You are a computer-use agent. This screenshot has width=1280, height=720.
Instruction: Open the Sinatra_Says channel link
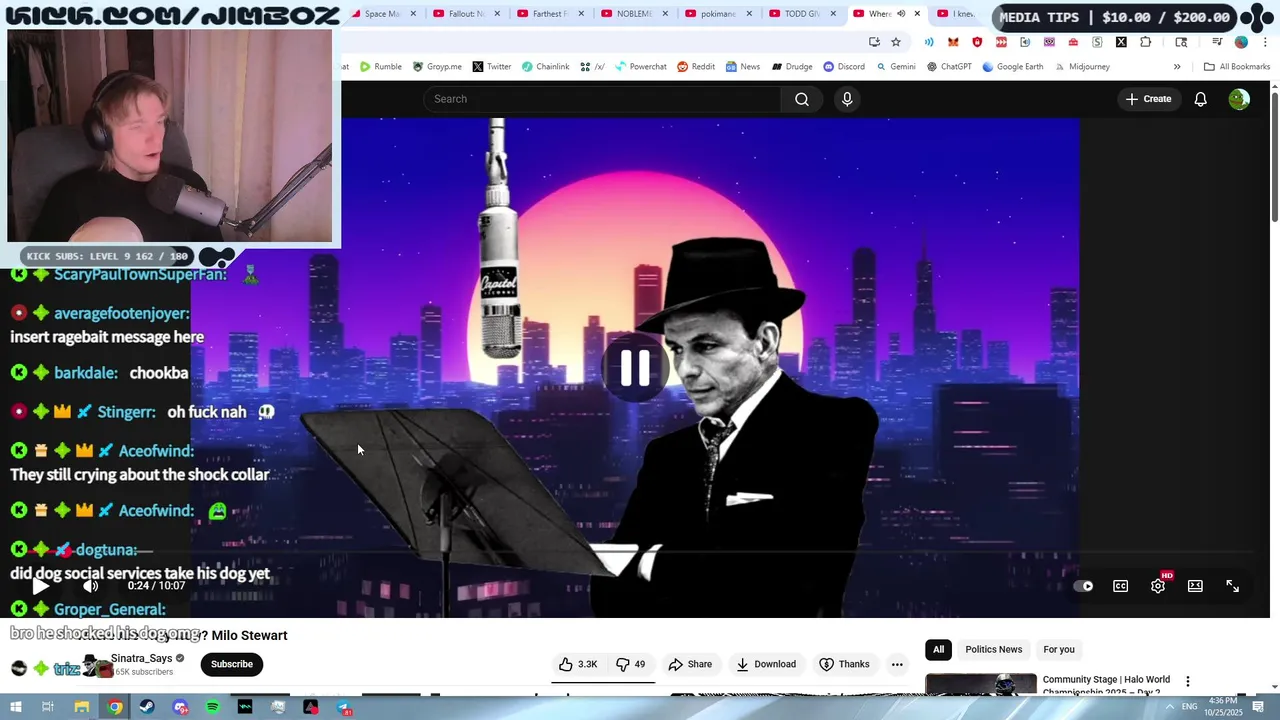click(x=141, y=658)
